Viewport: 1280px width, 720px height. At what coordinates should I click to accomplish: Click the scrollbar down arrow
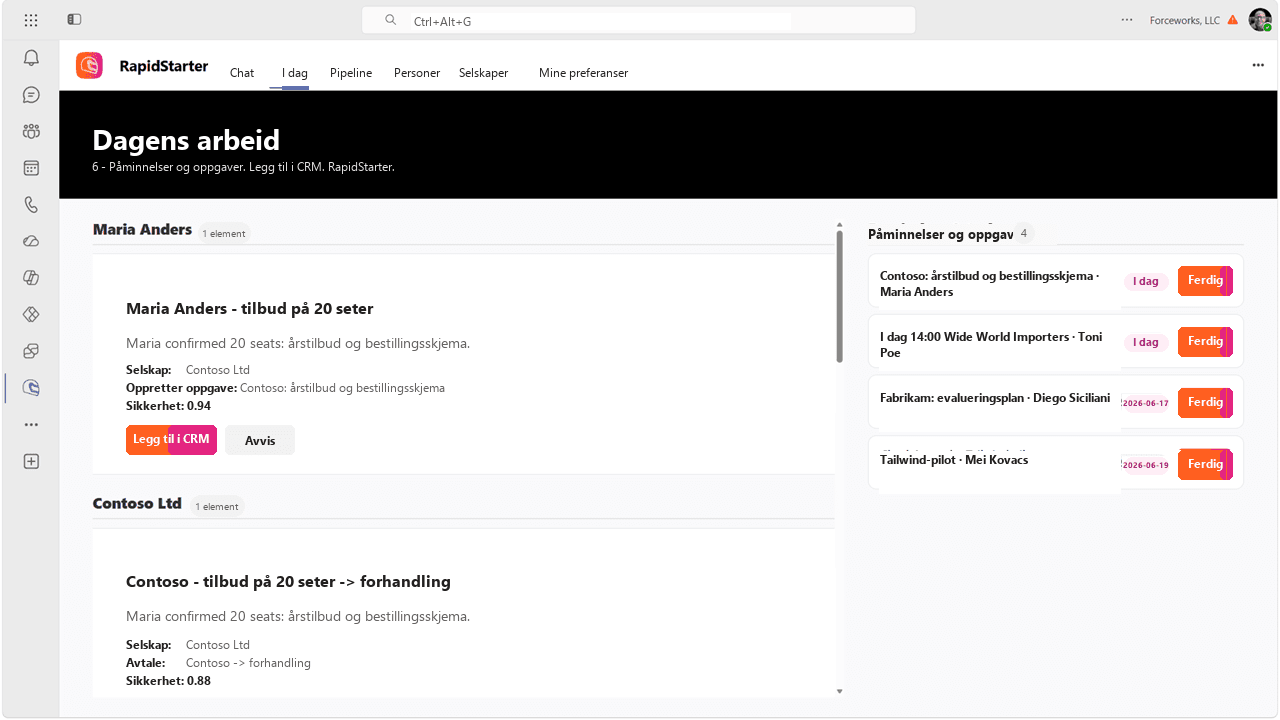(839, 691)
